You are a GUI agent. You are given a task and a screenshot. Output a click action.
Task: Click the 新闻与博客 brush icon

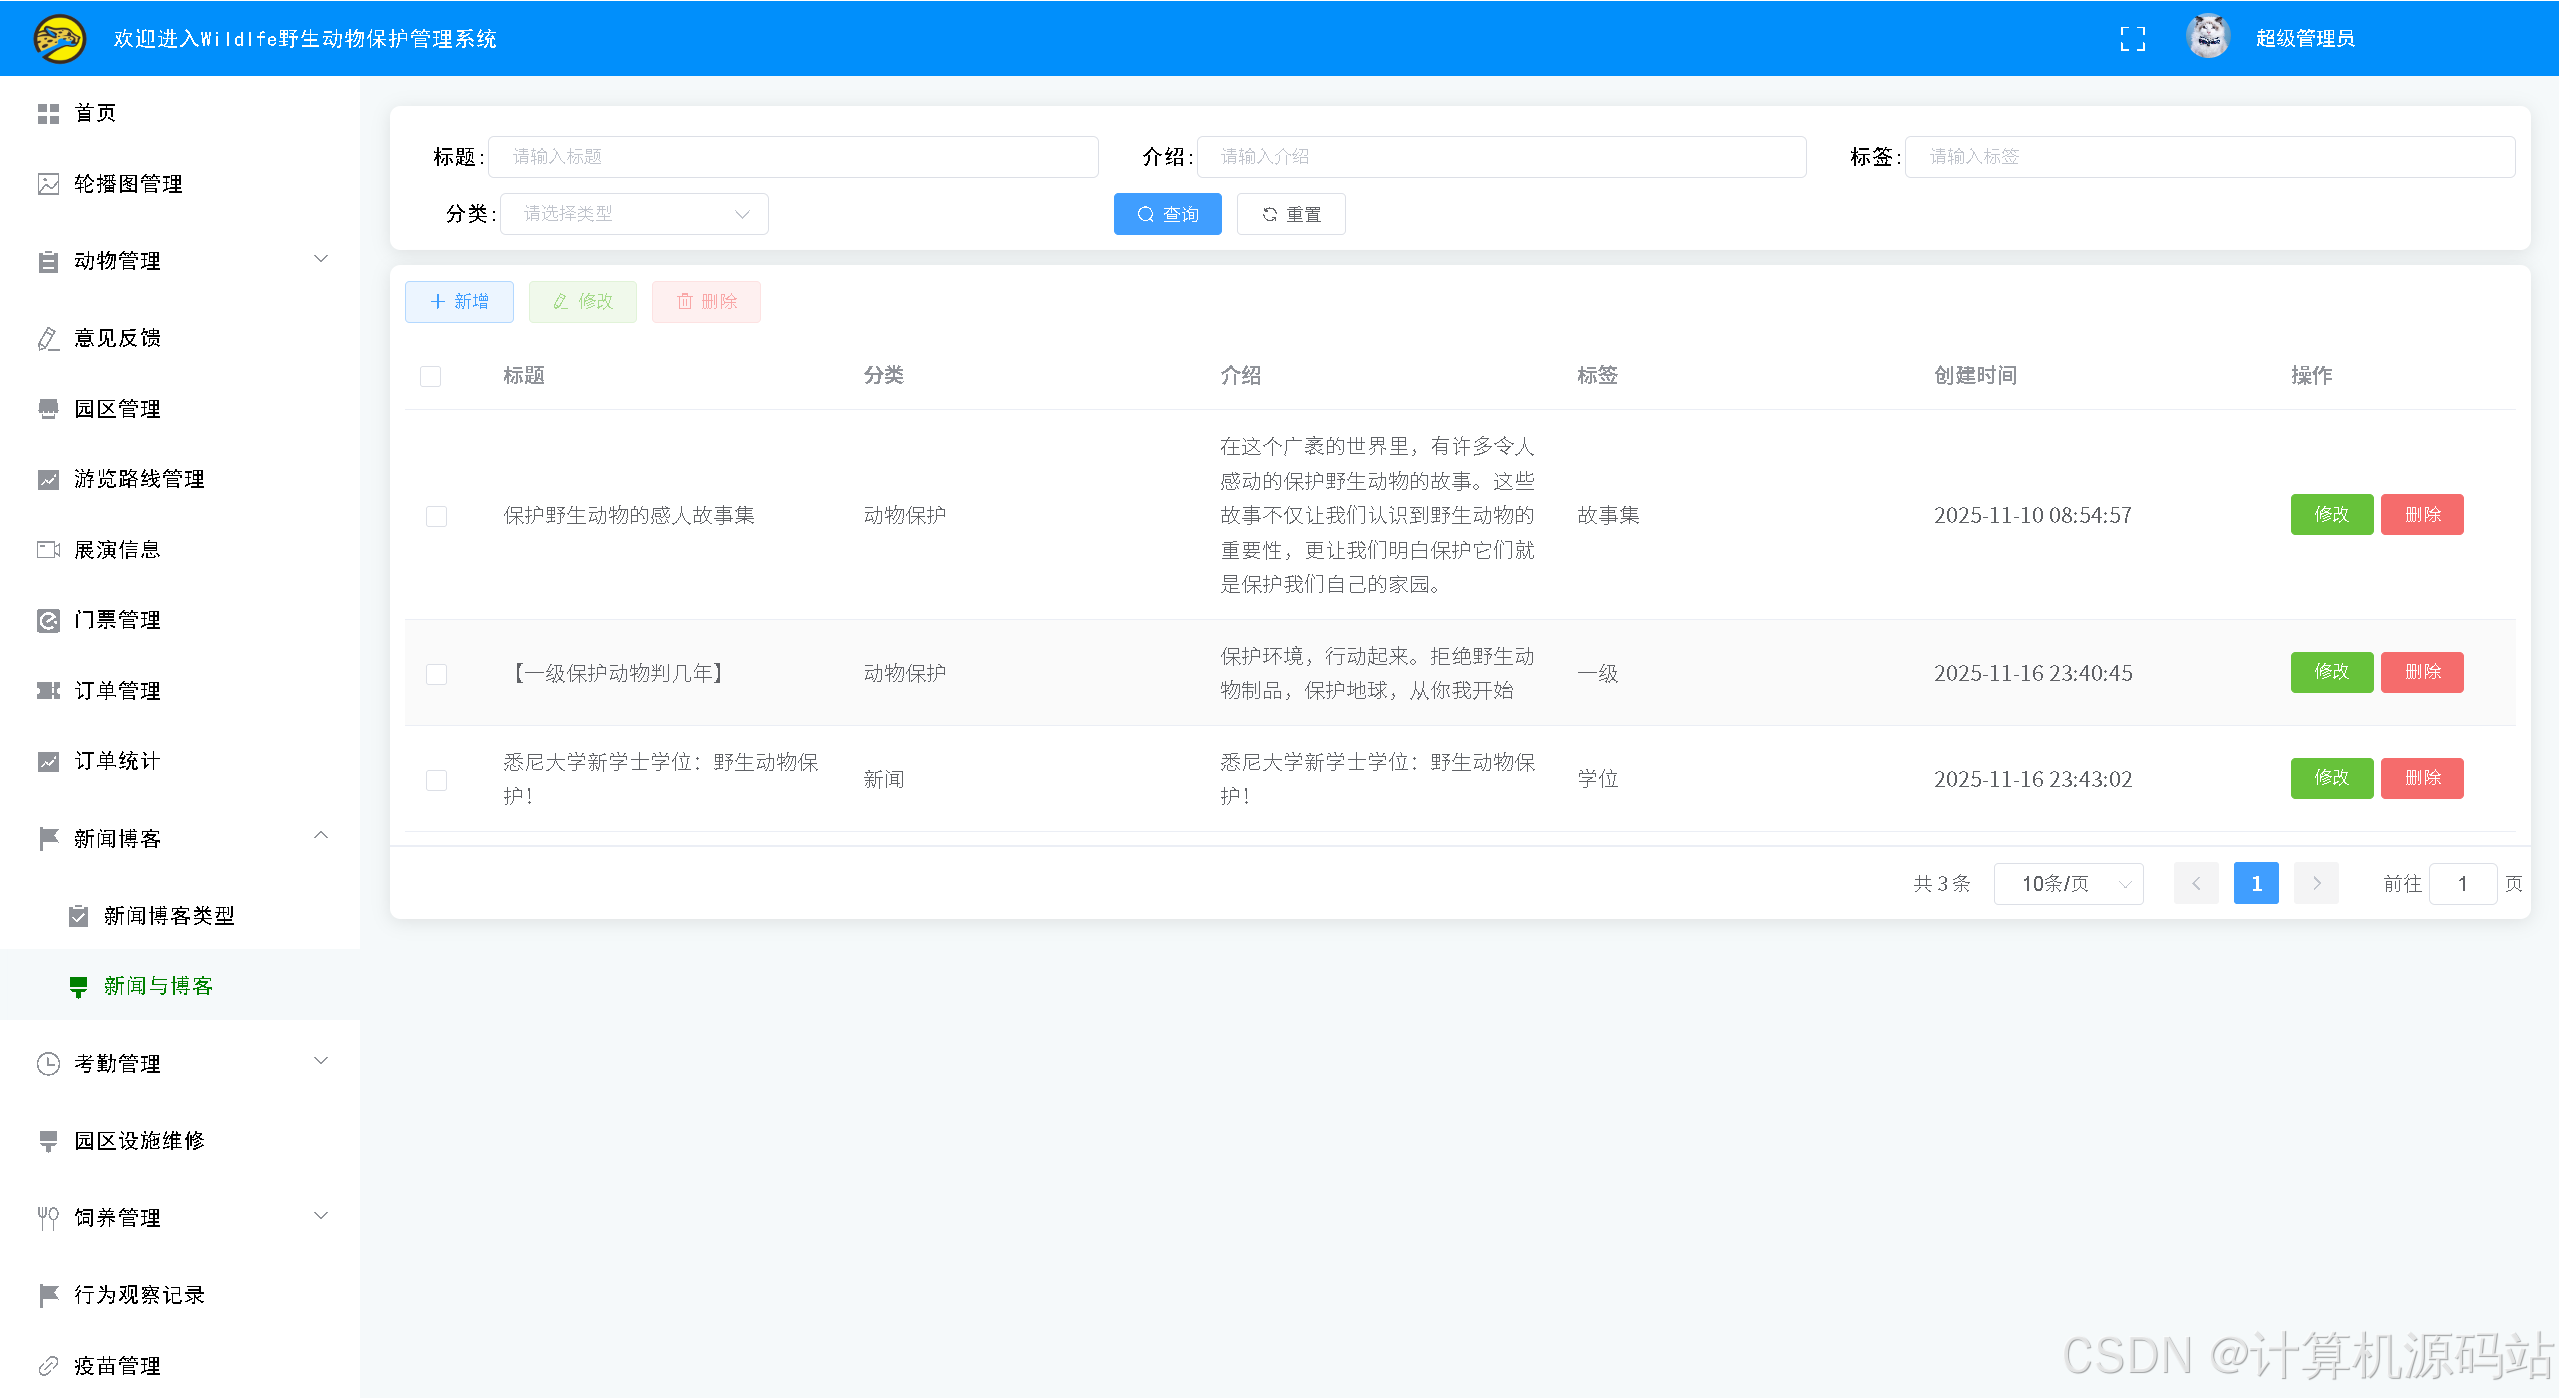(78, 987)
